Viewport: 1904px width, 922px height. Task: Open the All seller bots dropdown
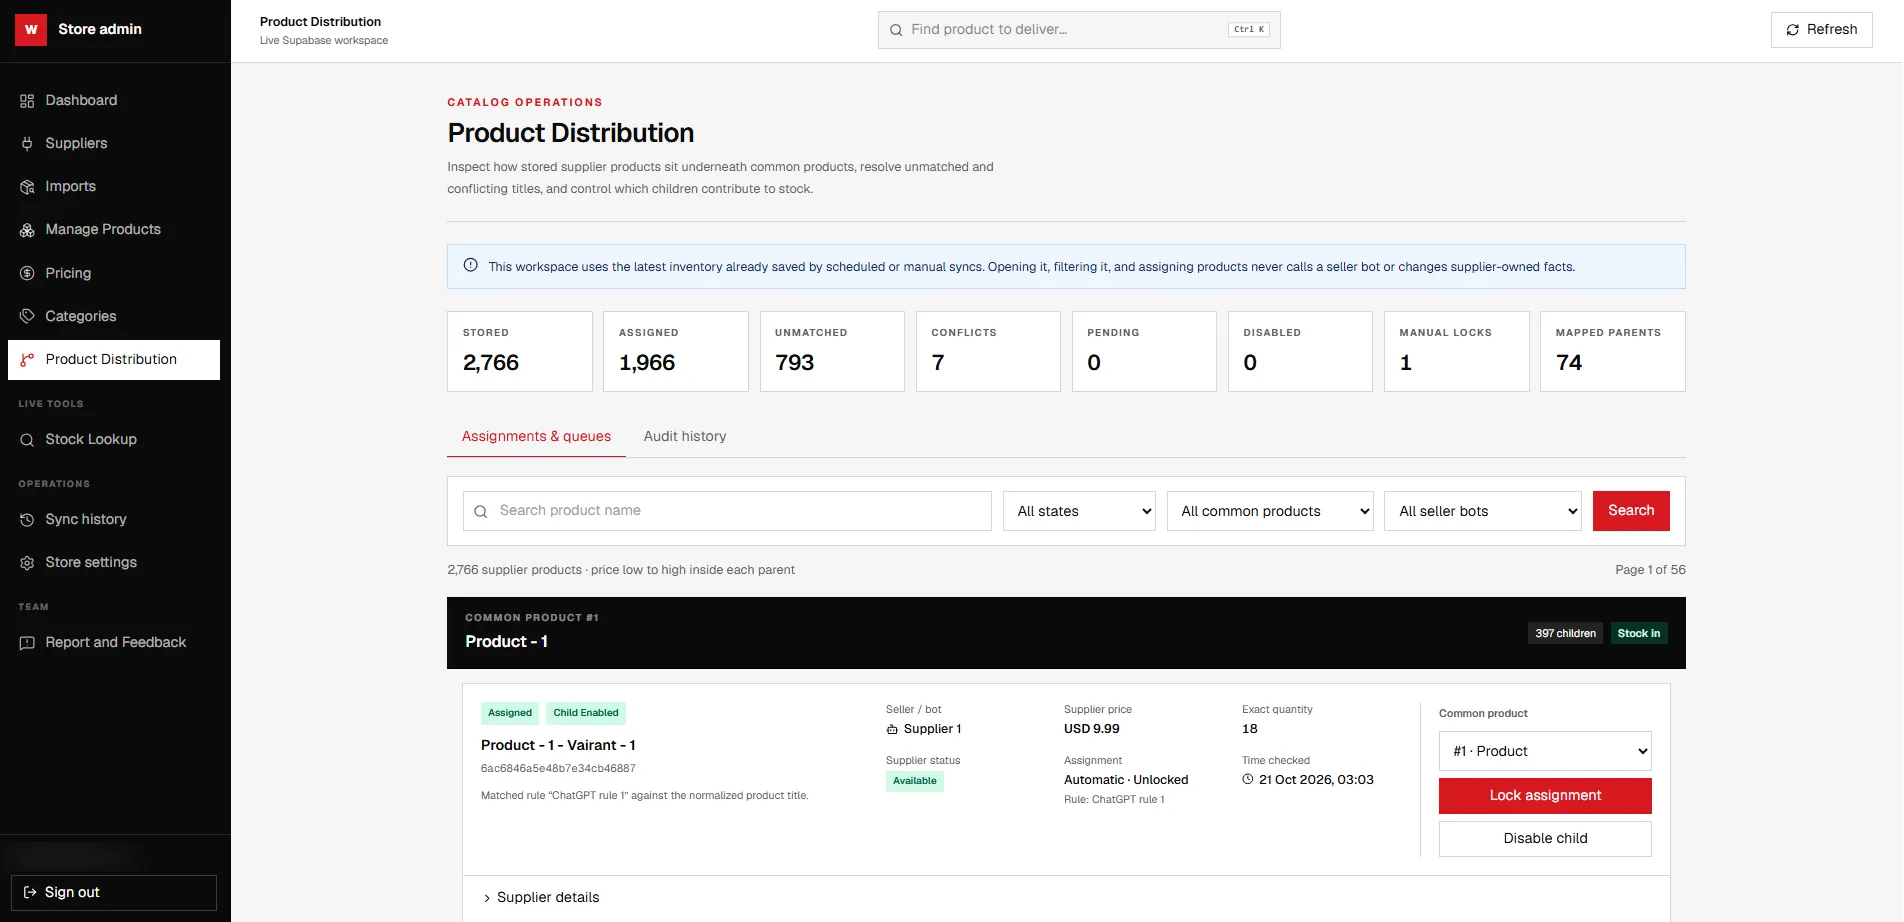pyautogui.click(x=1483, y=511)
